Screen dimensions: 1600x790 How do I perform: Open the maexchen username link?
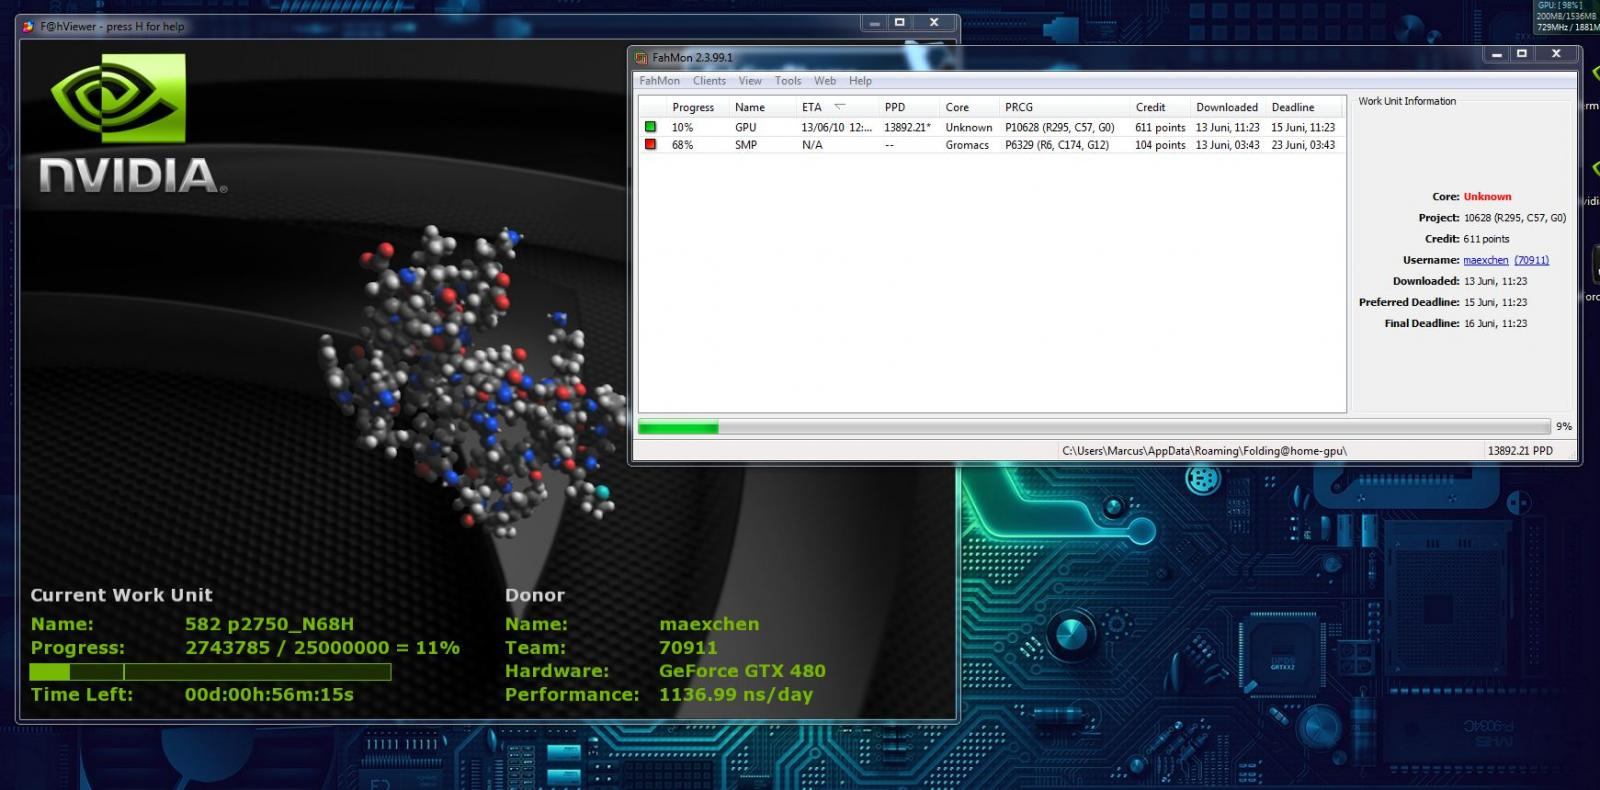(1485, 260)
